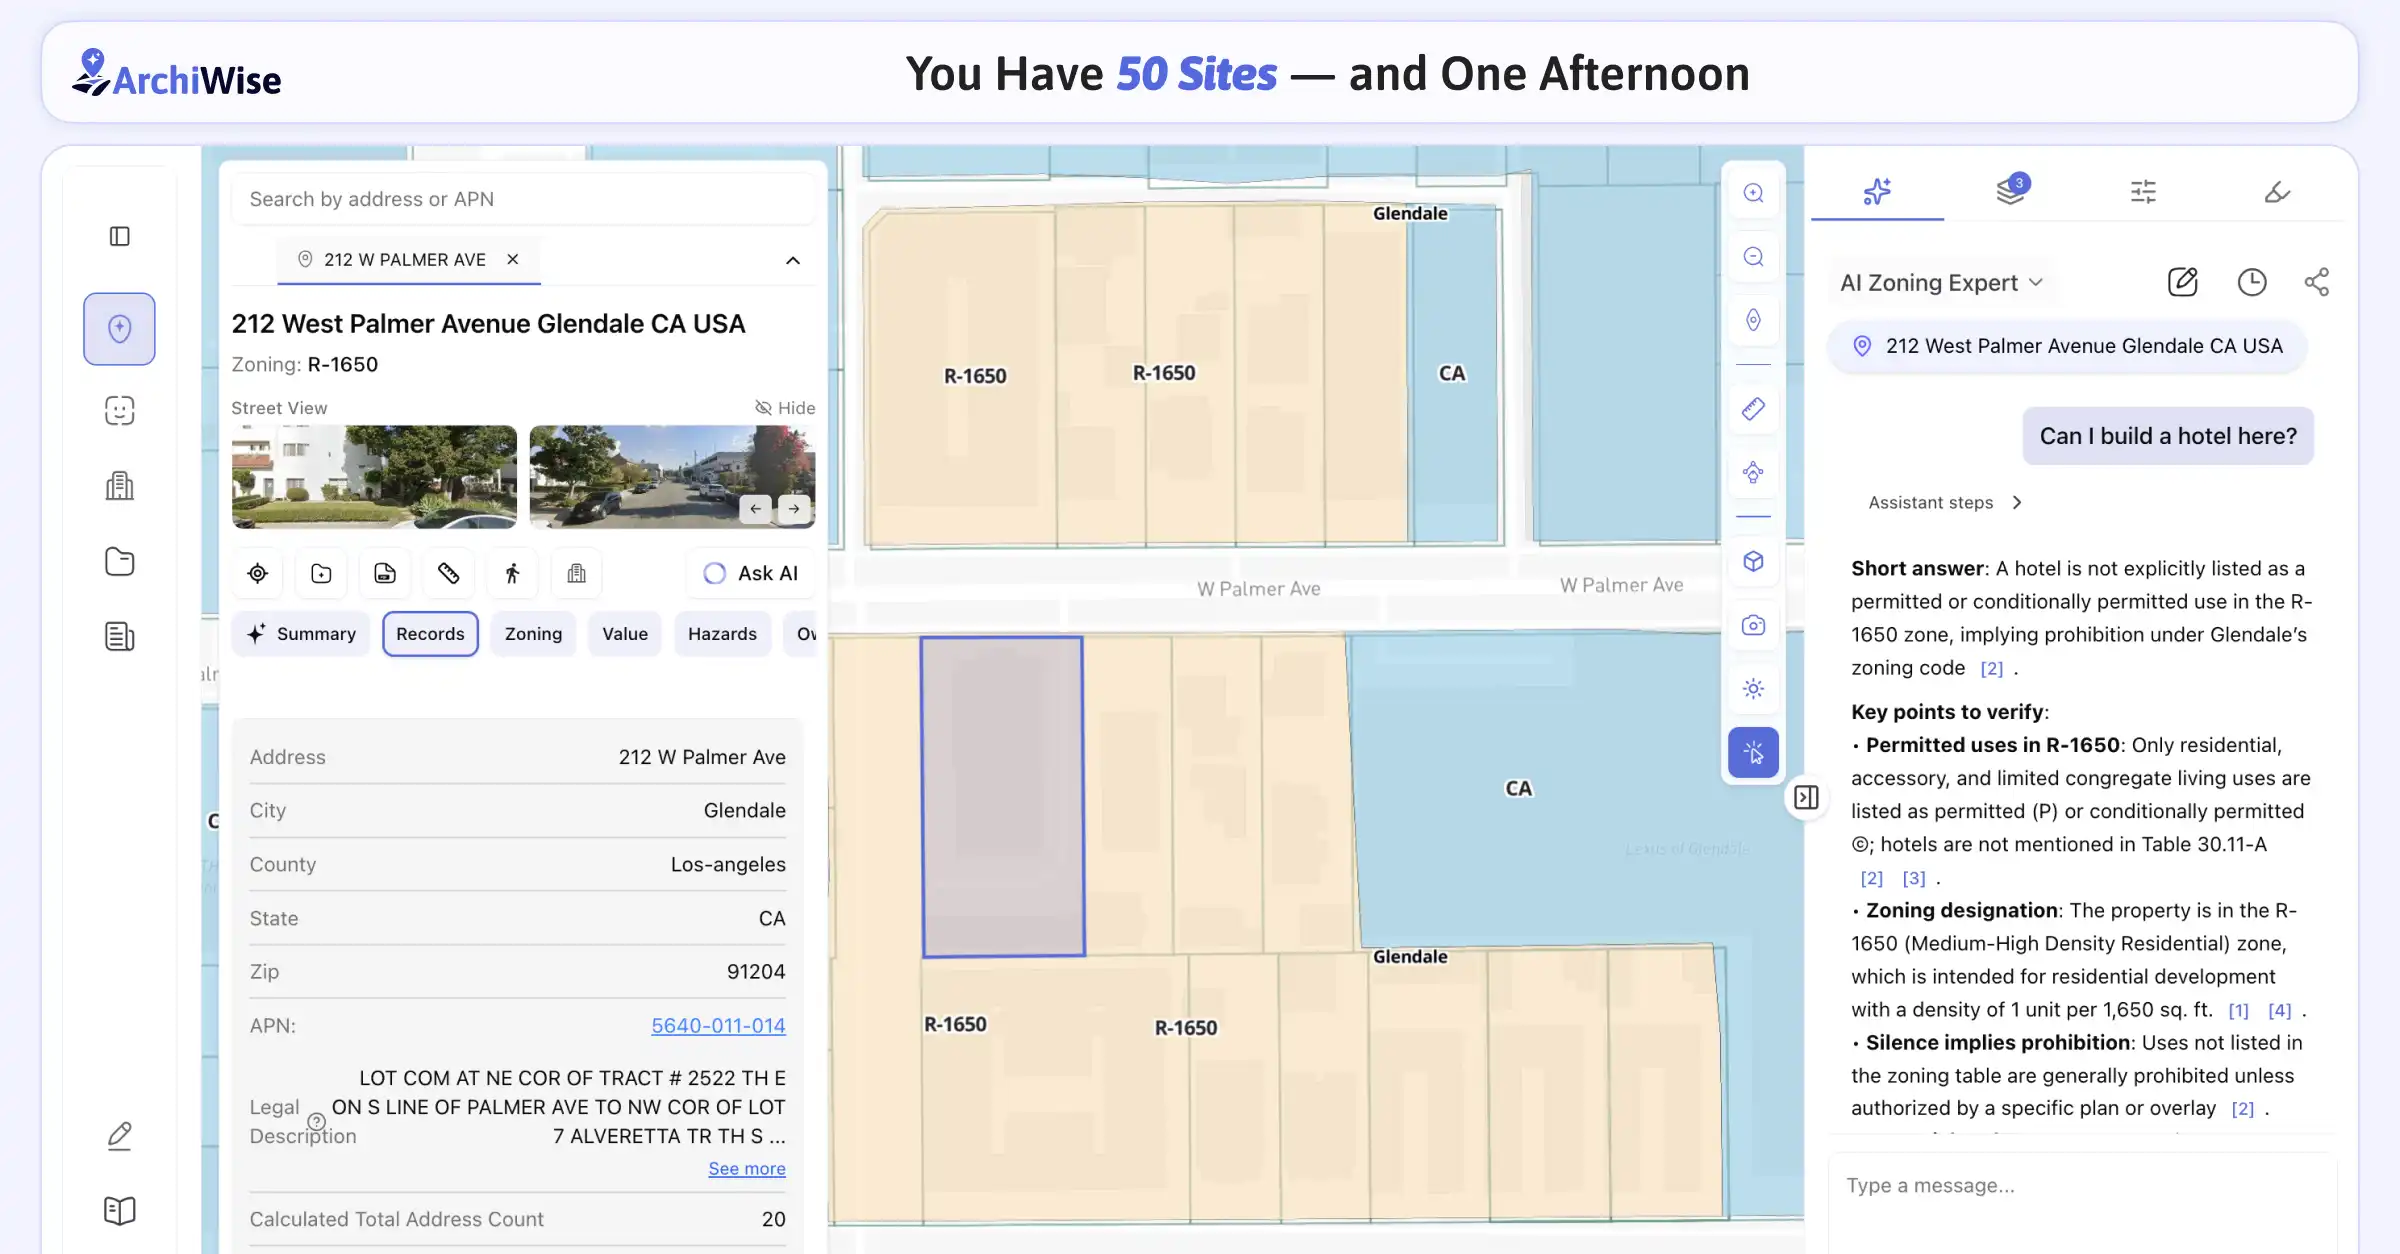Image resolution: width=2400 pixels, height=1254 pixels.
Task: Deselect the highlighted AI cursor map tool
Action: 1753,752
